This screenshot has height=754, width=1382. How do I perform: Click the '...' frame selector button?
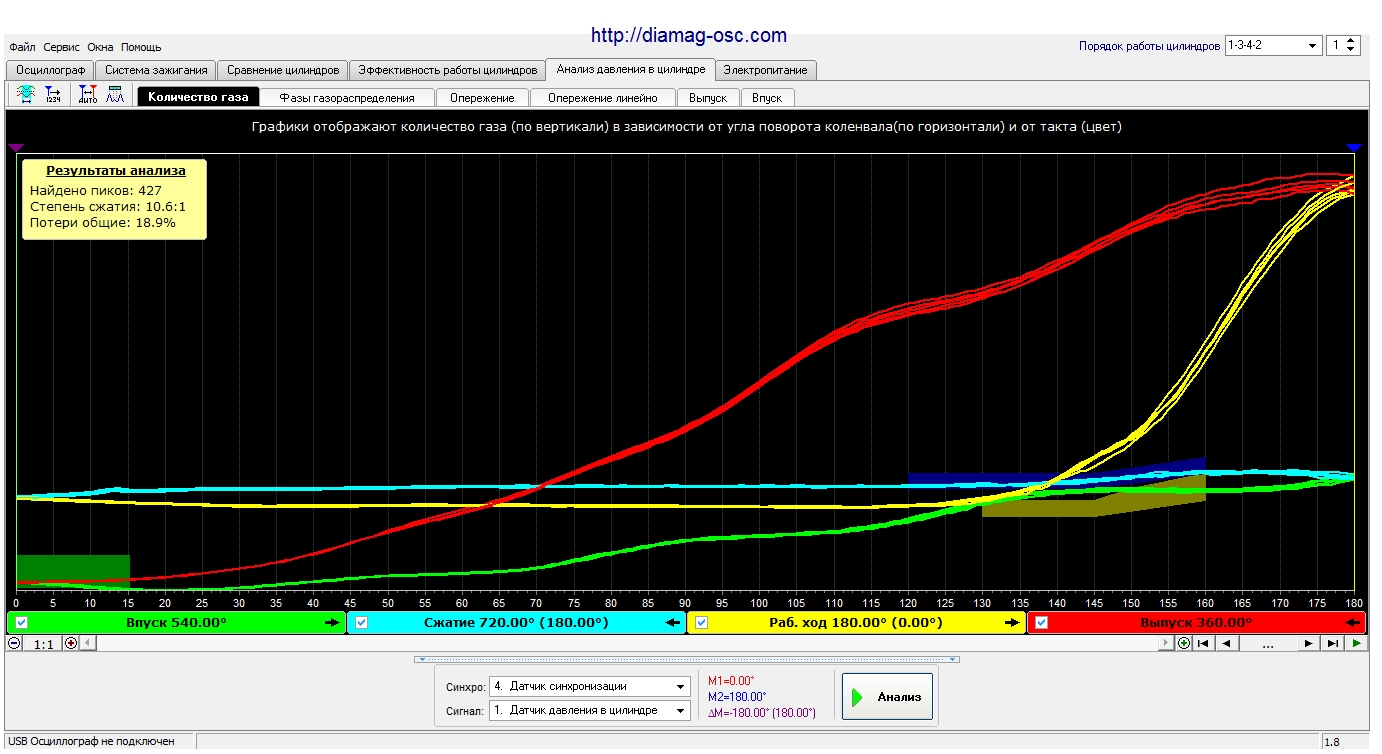tap(1268, 643)
